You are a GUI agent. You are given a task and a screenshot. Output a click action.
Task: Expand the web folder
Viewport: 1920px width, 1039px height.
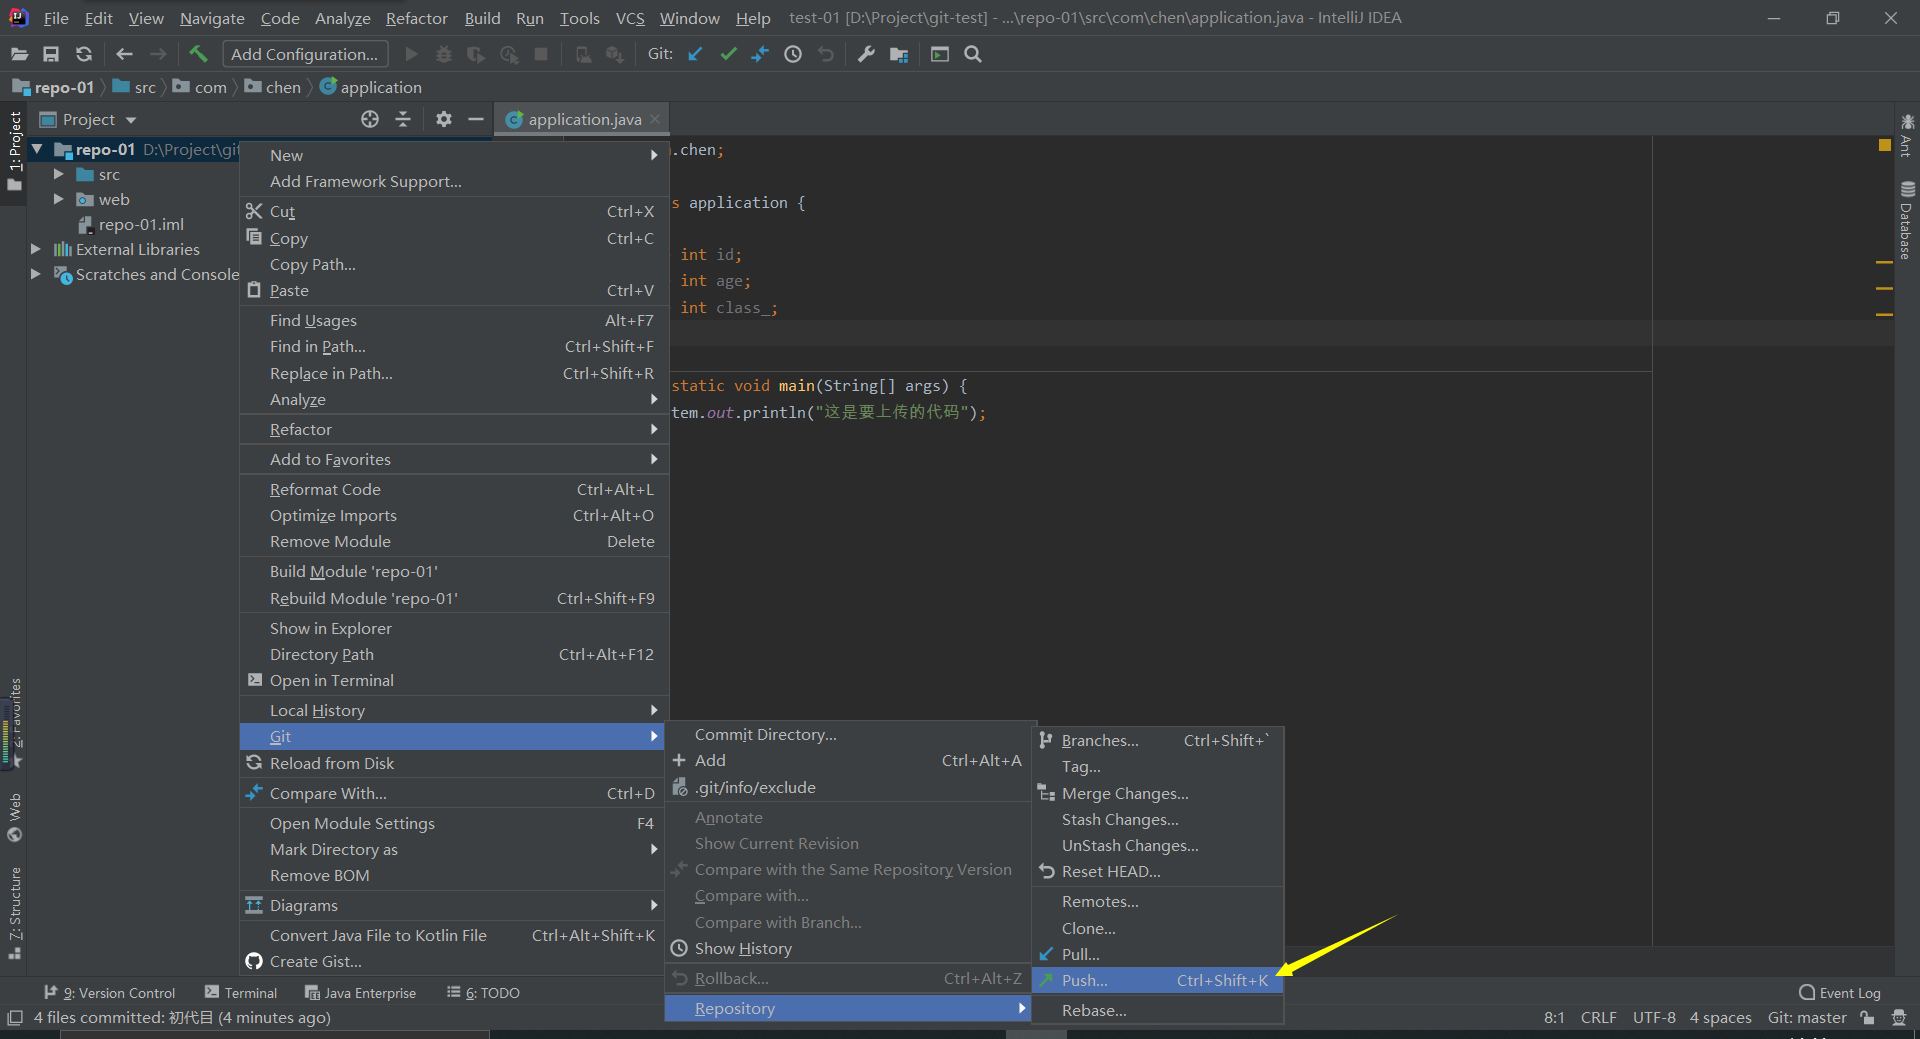click(59, 199)
